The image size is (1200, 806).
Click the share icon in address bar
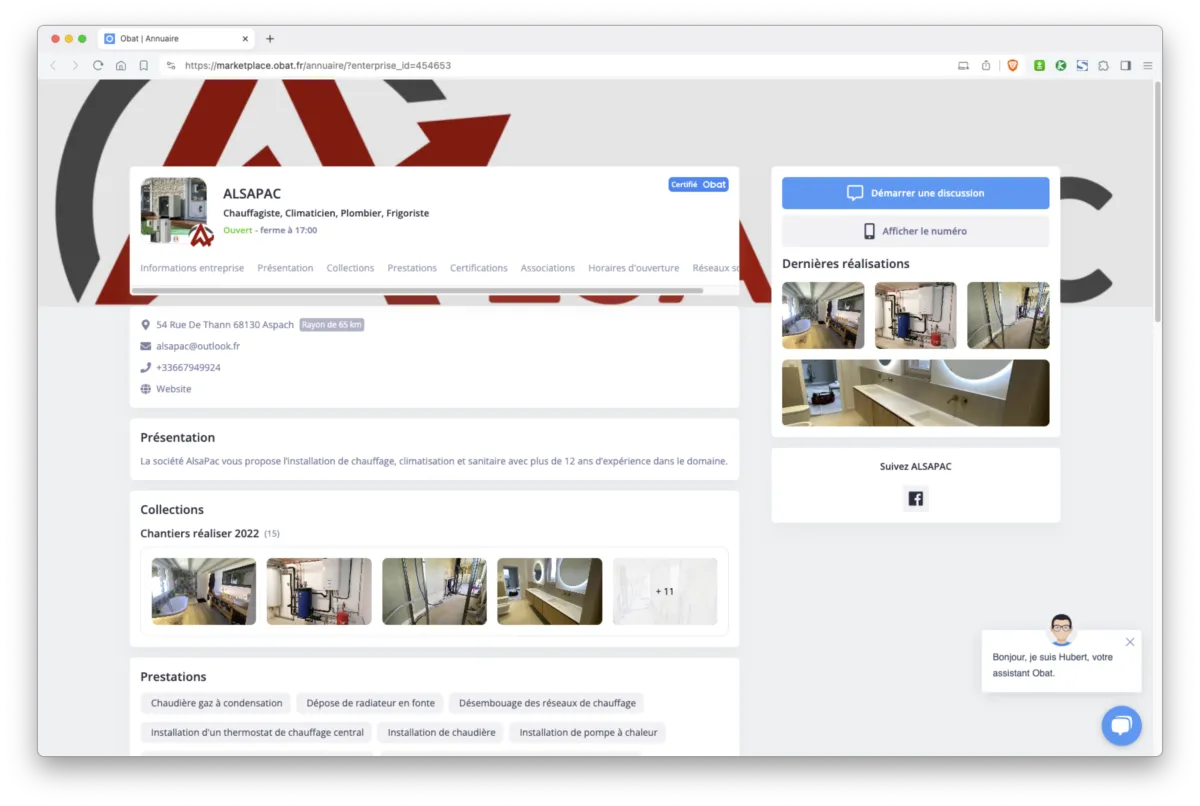986,66
